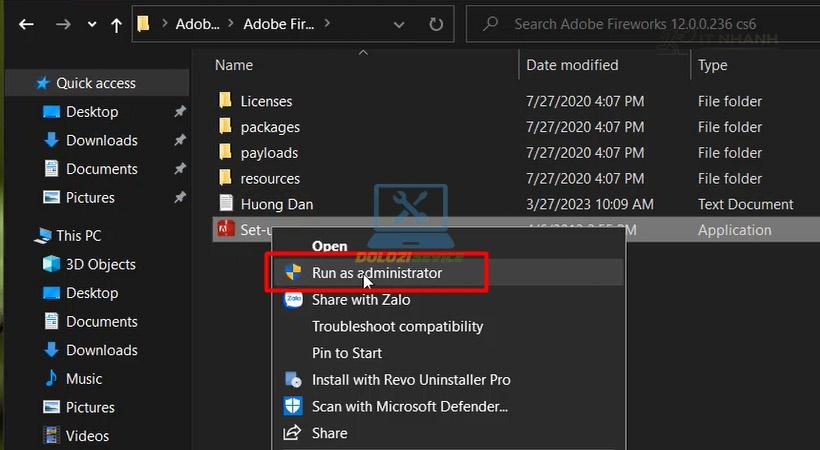
Task: Click the Set-up application file icon
Action: coord(225,230)
